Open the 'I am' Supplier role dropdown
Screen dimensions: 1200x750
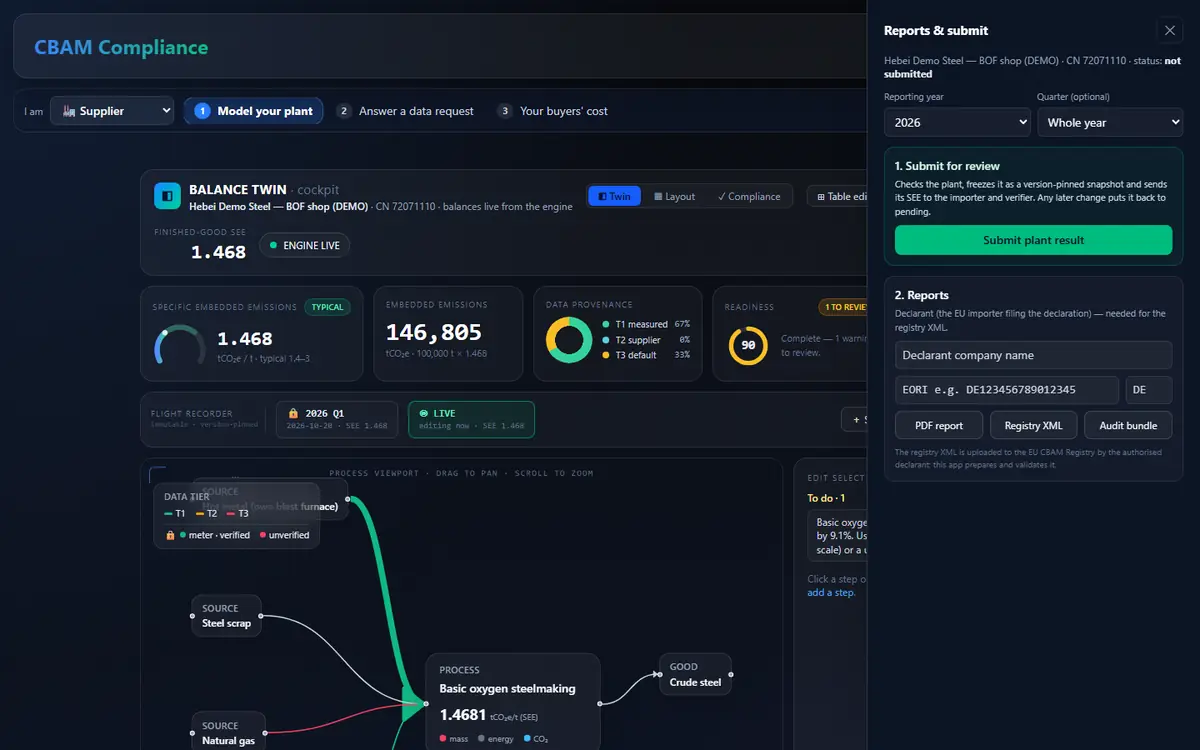tap(112, 111)
